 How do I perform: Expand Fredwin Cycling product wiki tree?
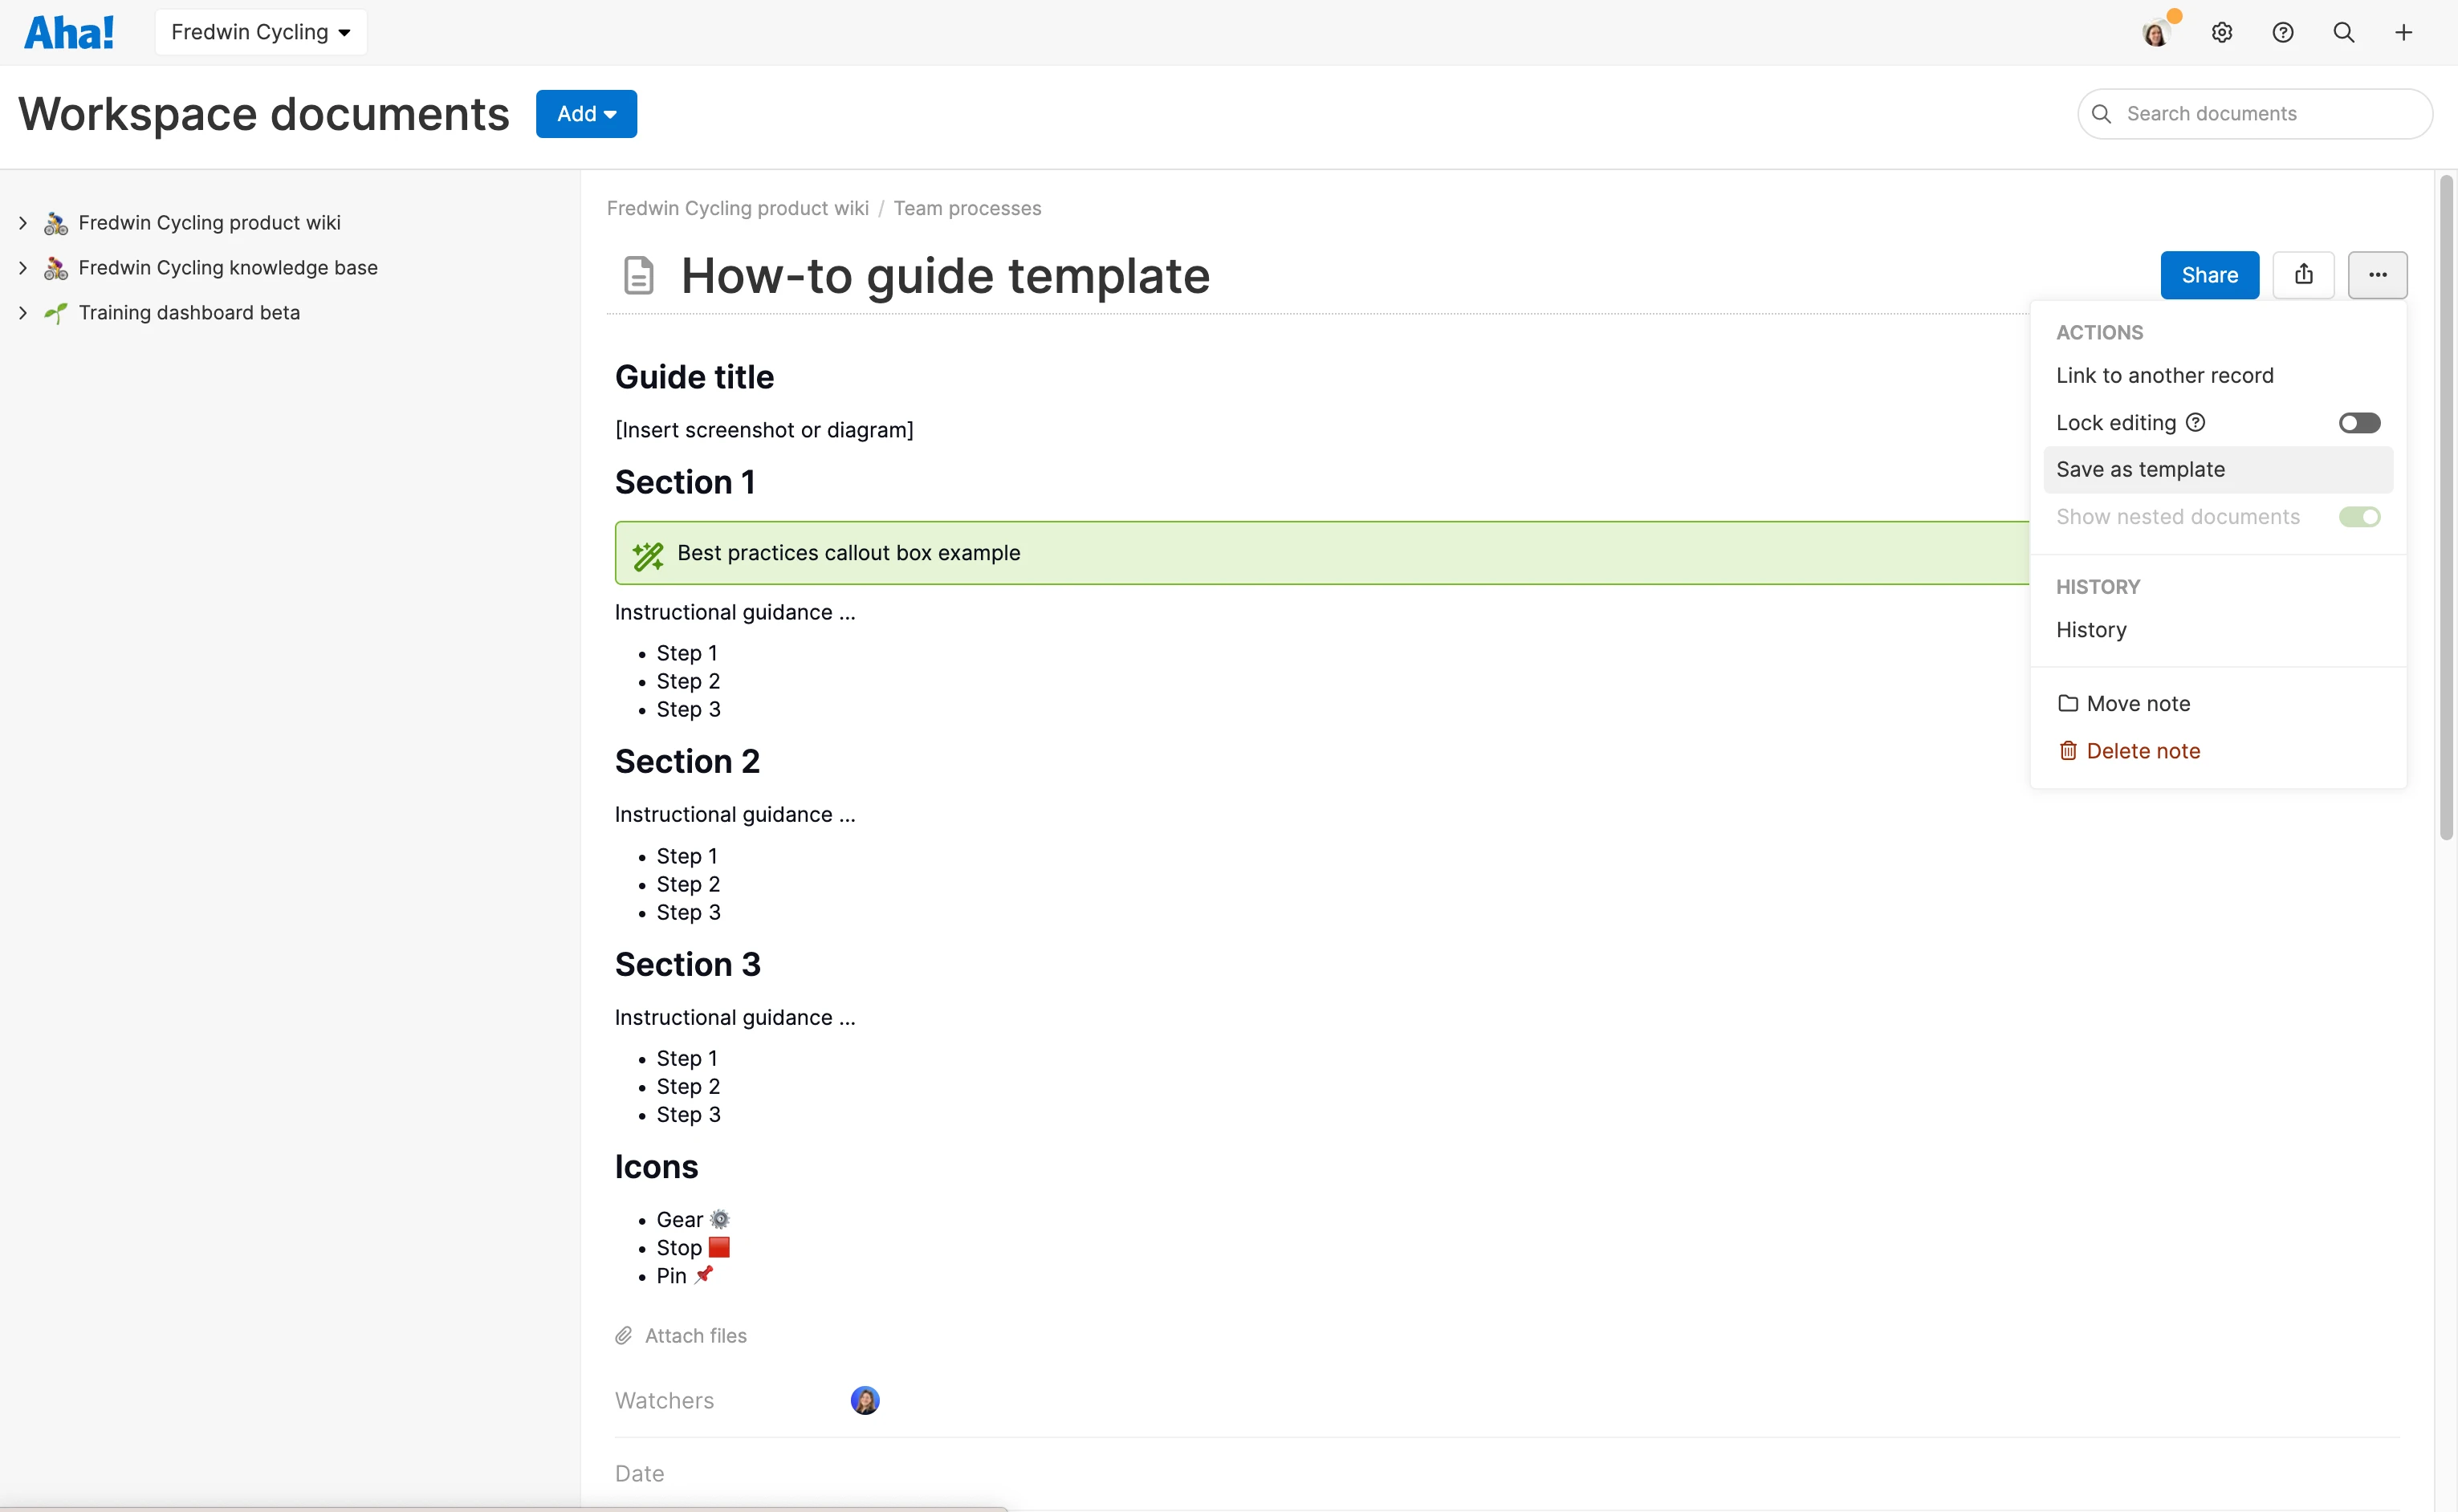point(22,222)
